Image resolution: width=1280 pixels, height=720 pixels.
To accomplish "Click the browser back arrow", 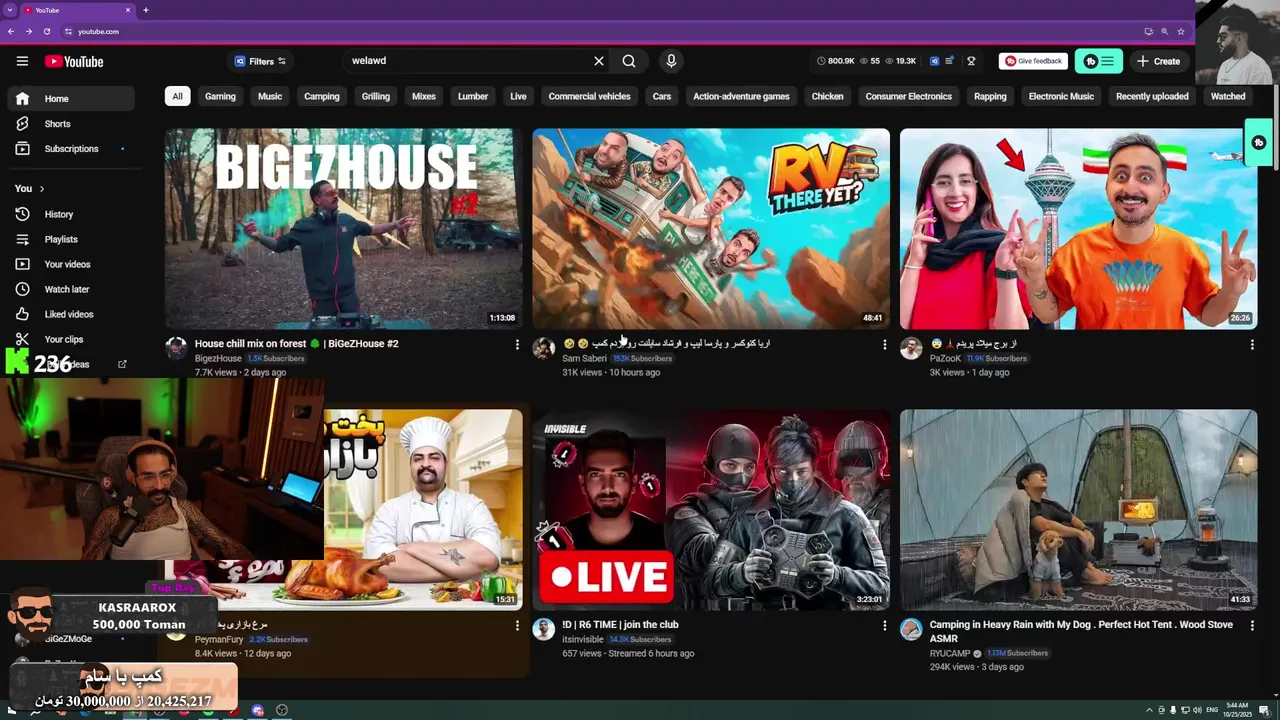I will (x=10, y=32).
